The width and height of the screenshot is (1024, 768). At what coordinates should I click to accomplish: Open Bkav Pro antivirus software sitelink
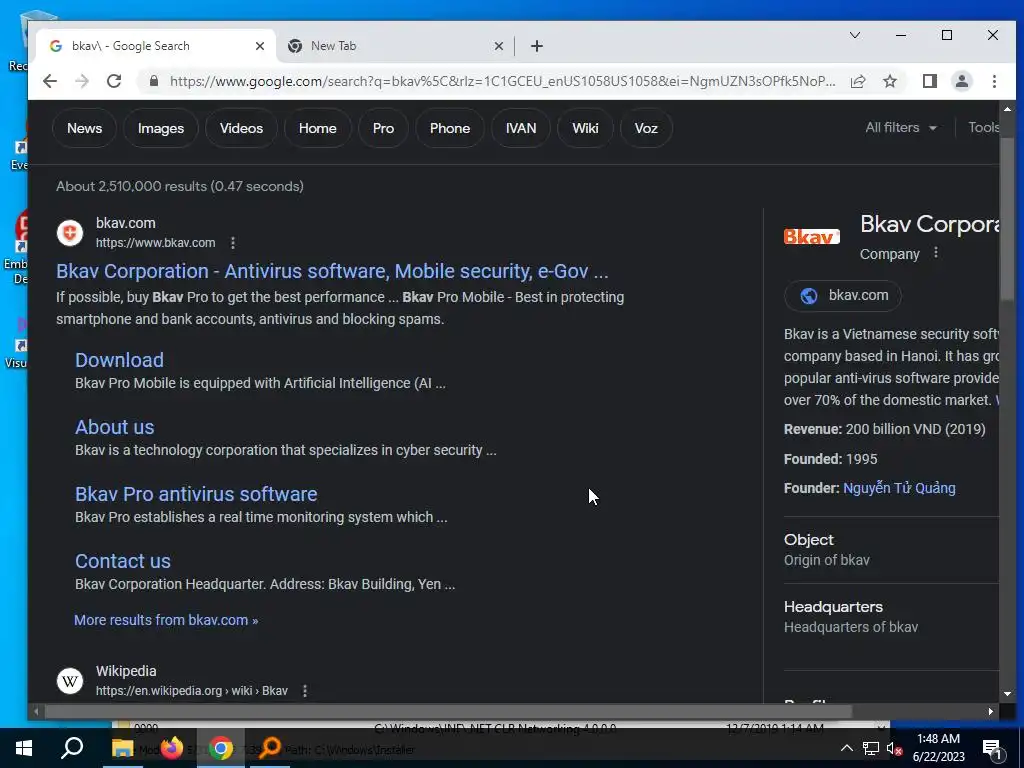point(196,494)
